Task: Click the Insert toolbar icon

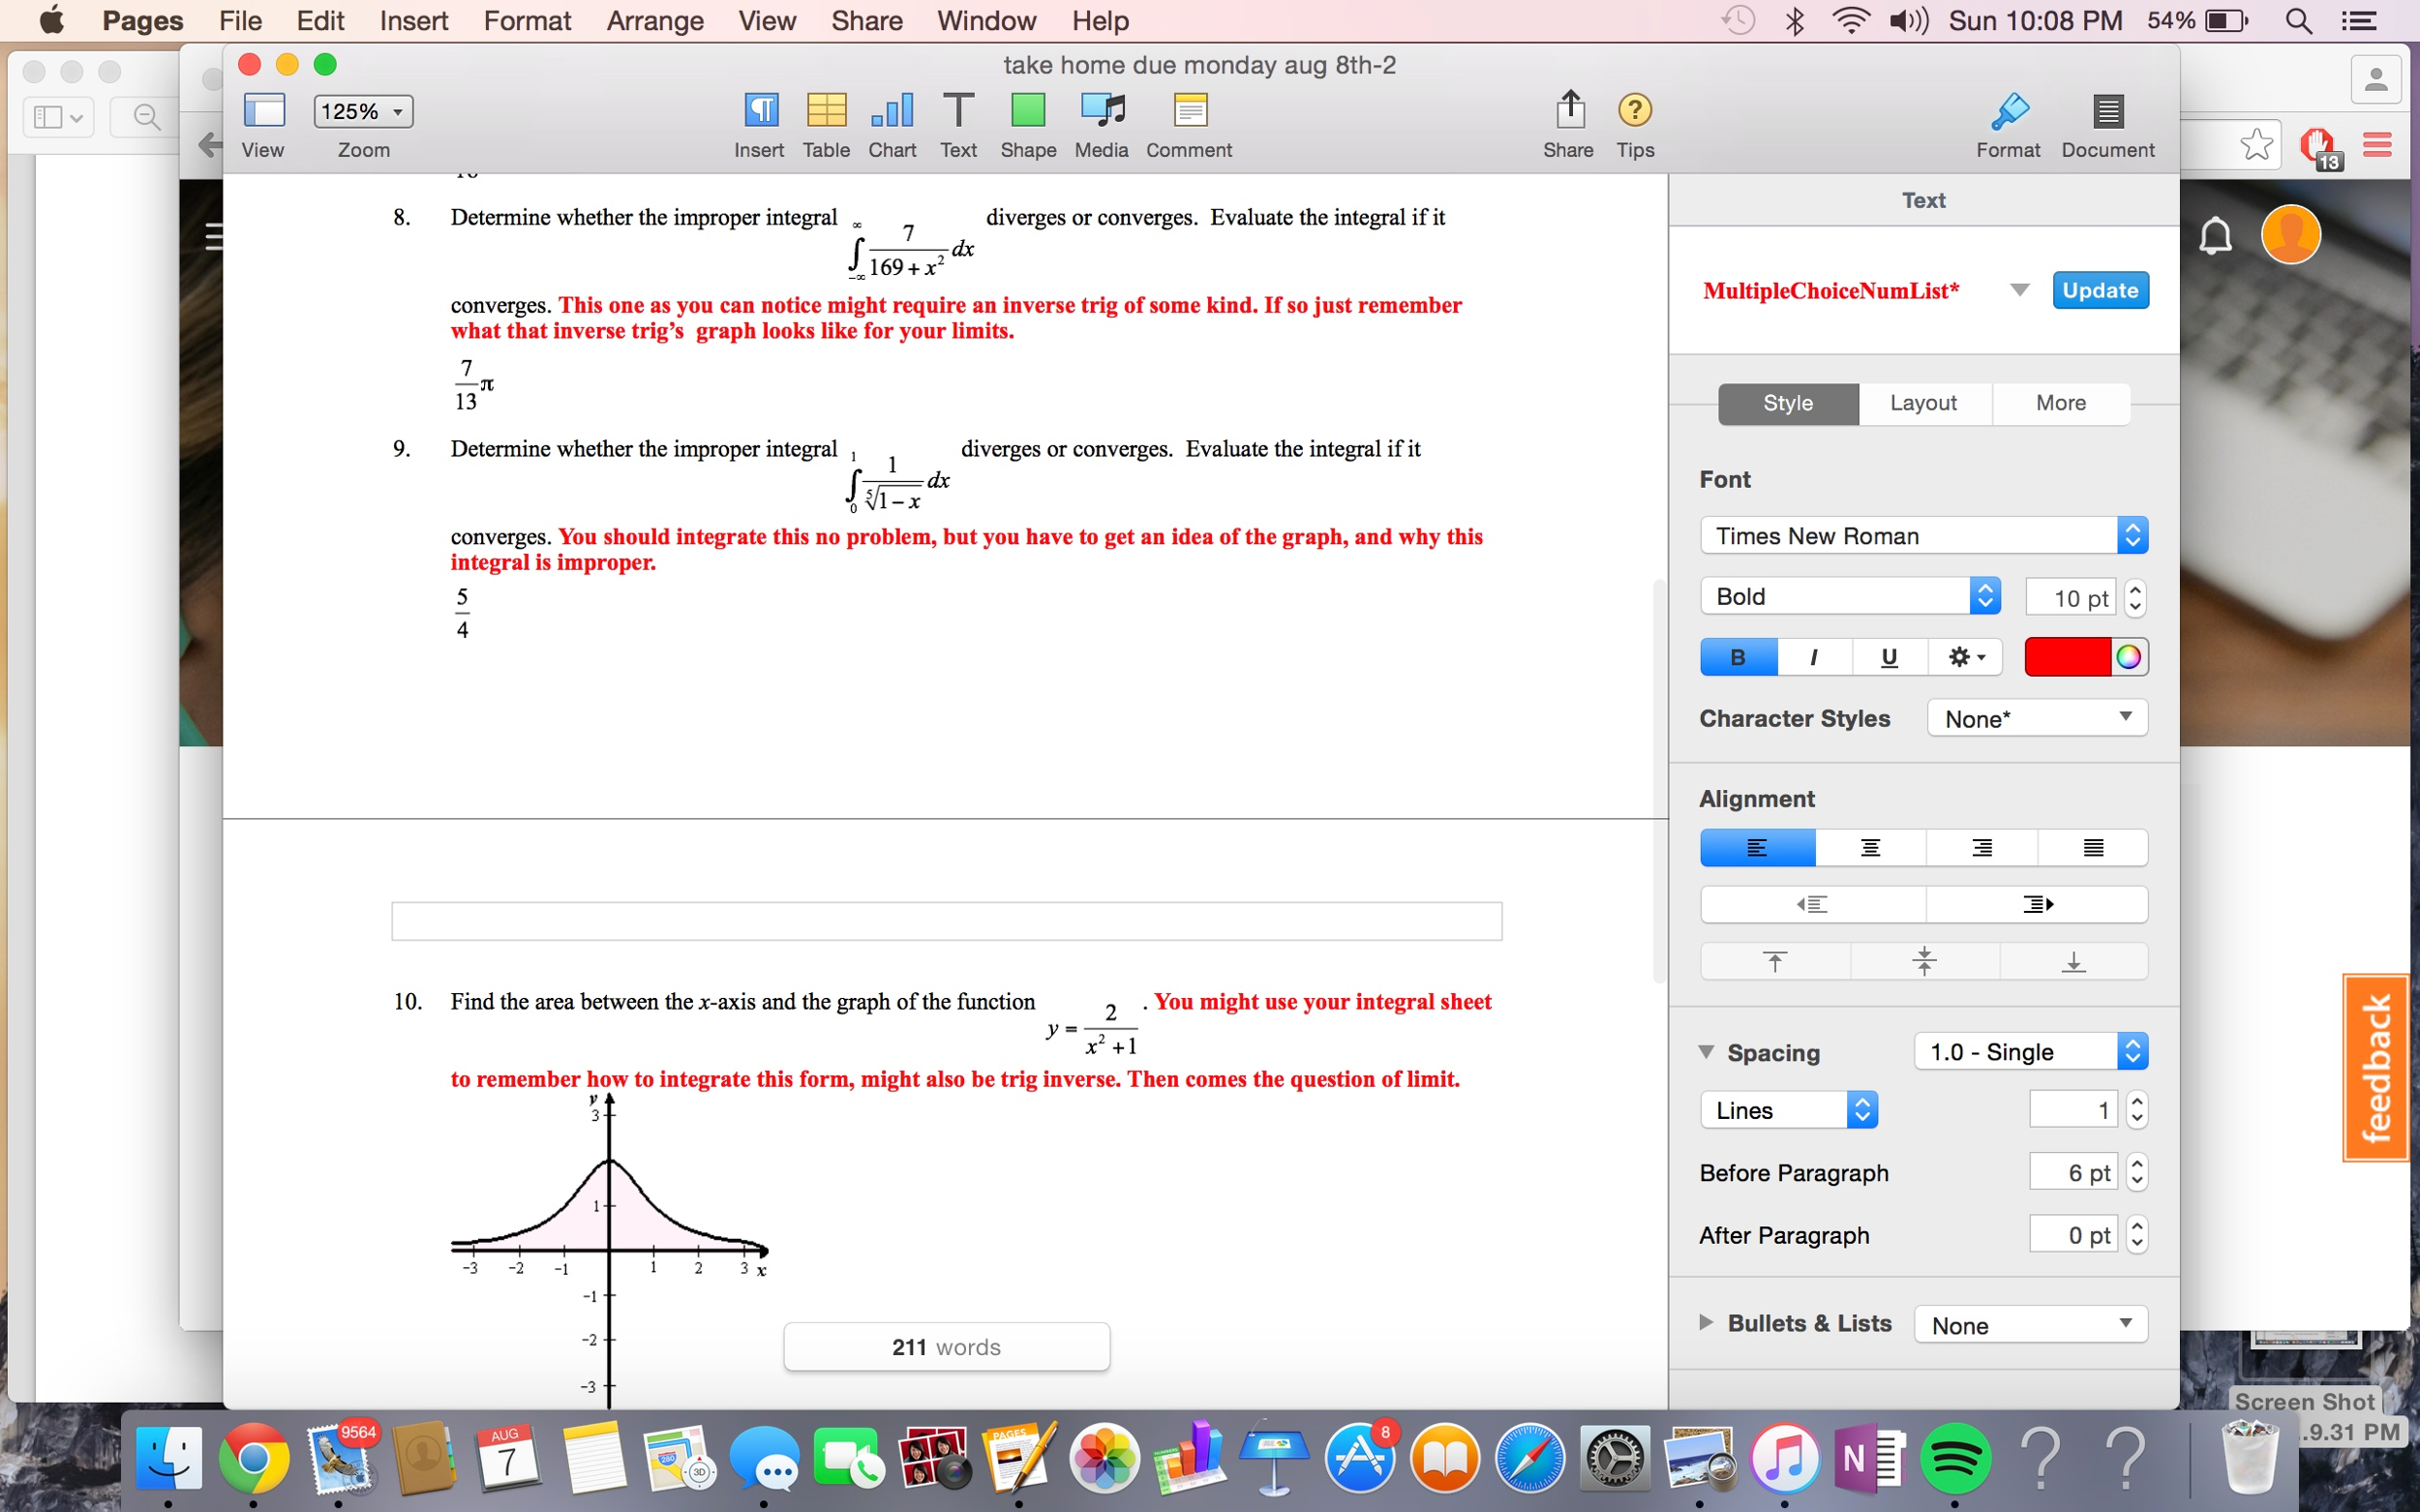Action: 760,110
